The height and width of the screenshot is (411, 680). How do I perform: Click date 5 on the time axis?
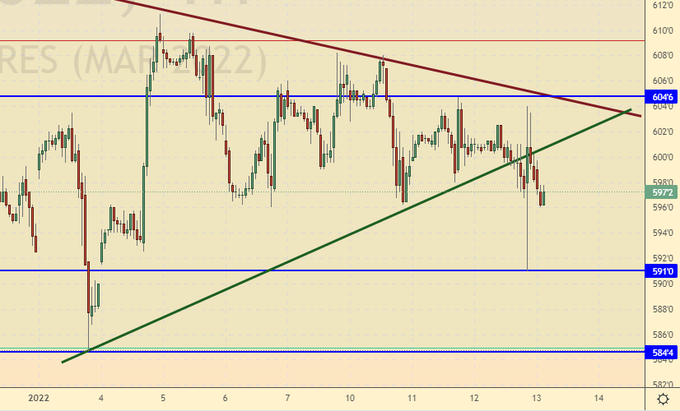pyautogui.click(x=163, y=397)
